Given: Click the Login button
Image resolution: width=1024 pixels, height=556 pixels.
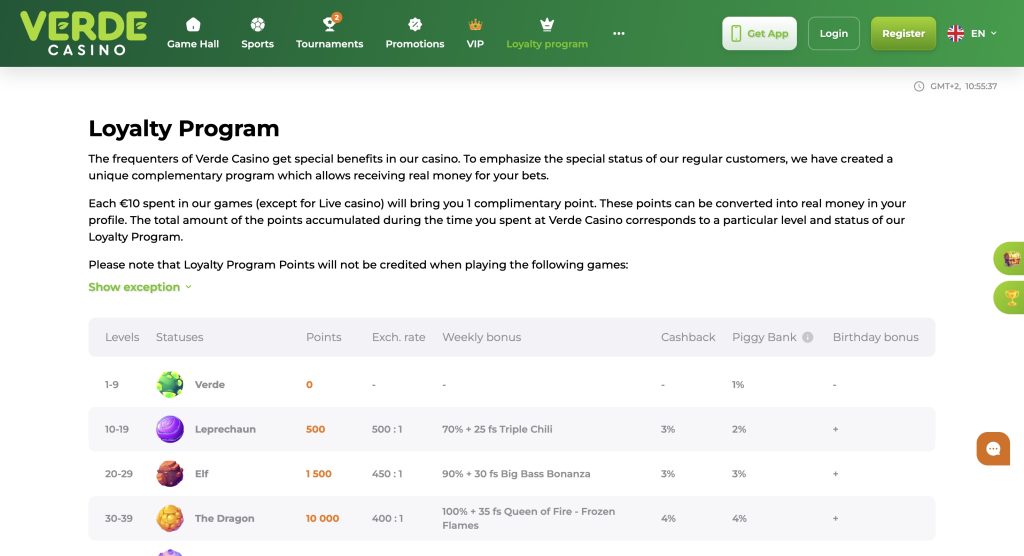Looking at the screenshot, I should [x=833, y=33].
